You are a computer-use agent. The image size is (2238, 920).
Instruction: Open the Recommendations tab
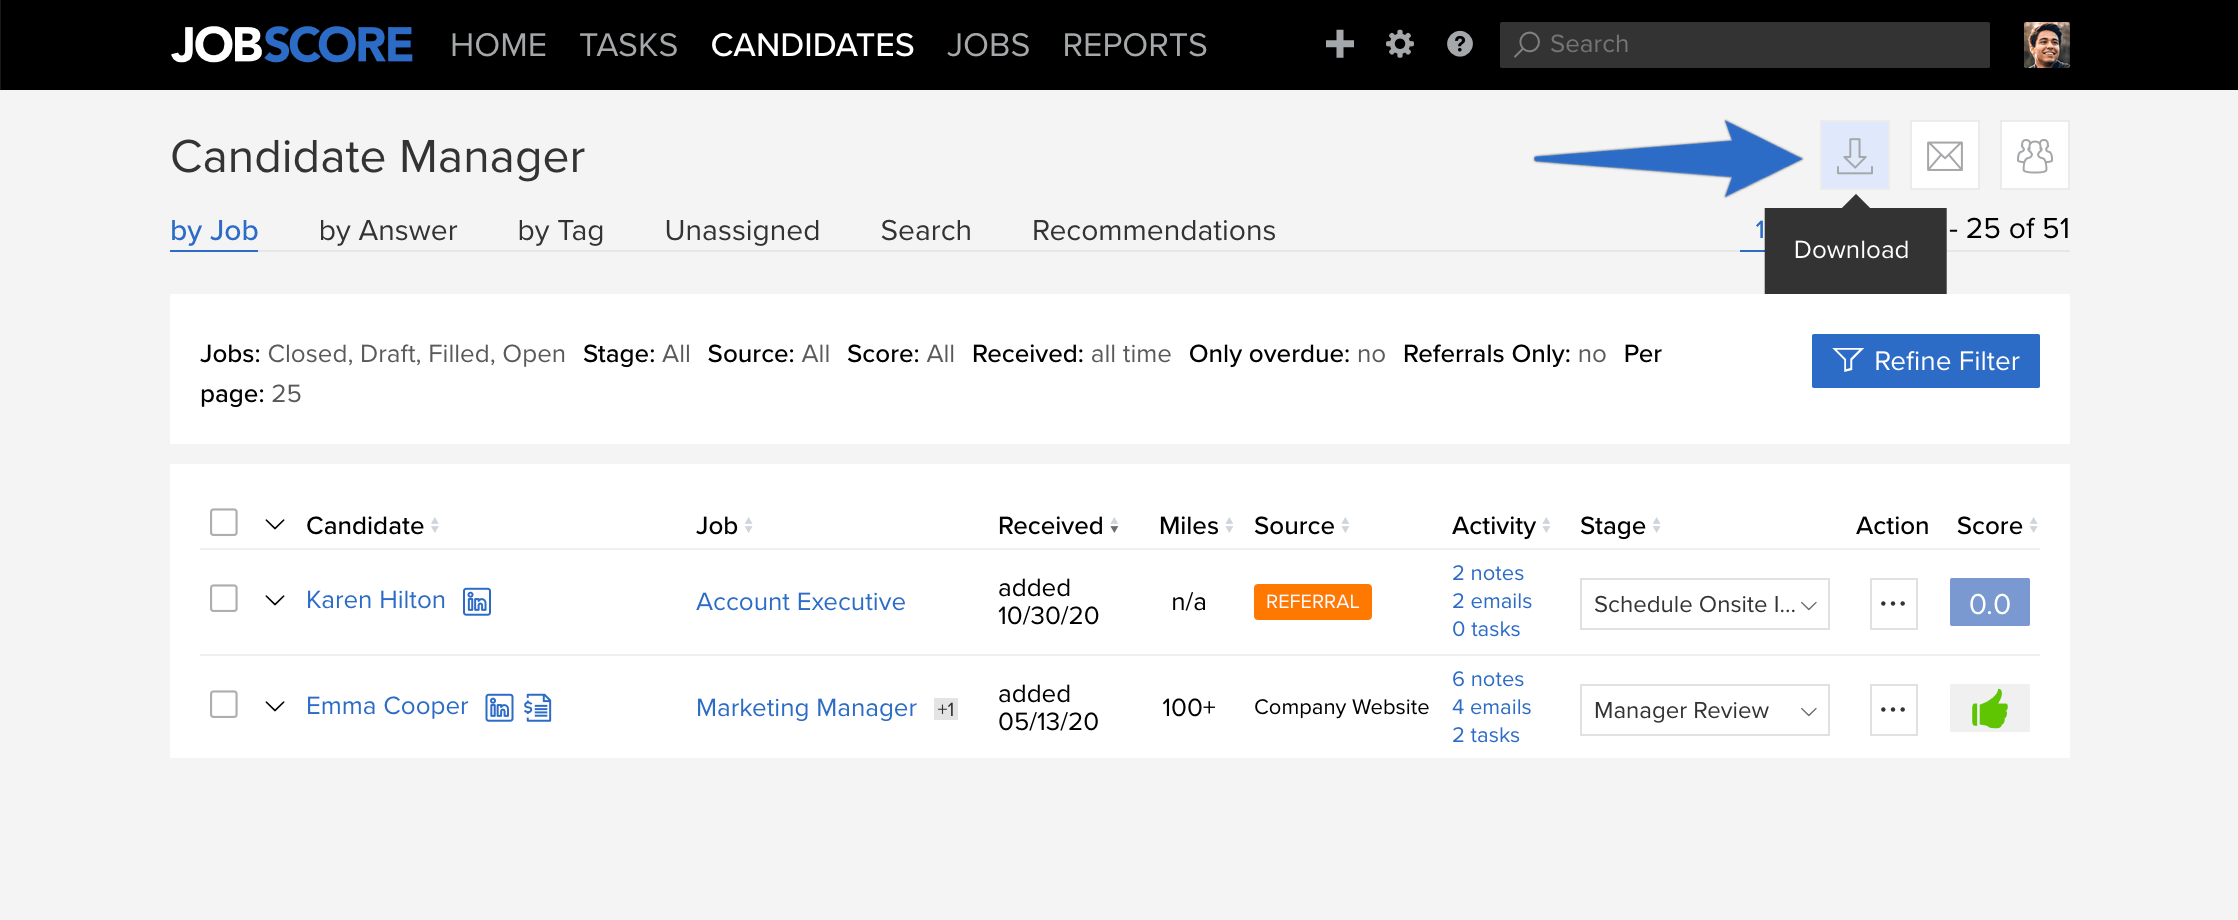click(x=1154, y=230)
